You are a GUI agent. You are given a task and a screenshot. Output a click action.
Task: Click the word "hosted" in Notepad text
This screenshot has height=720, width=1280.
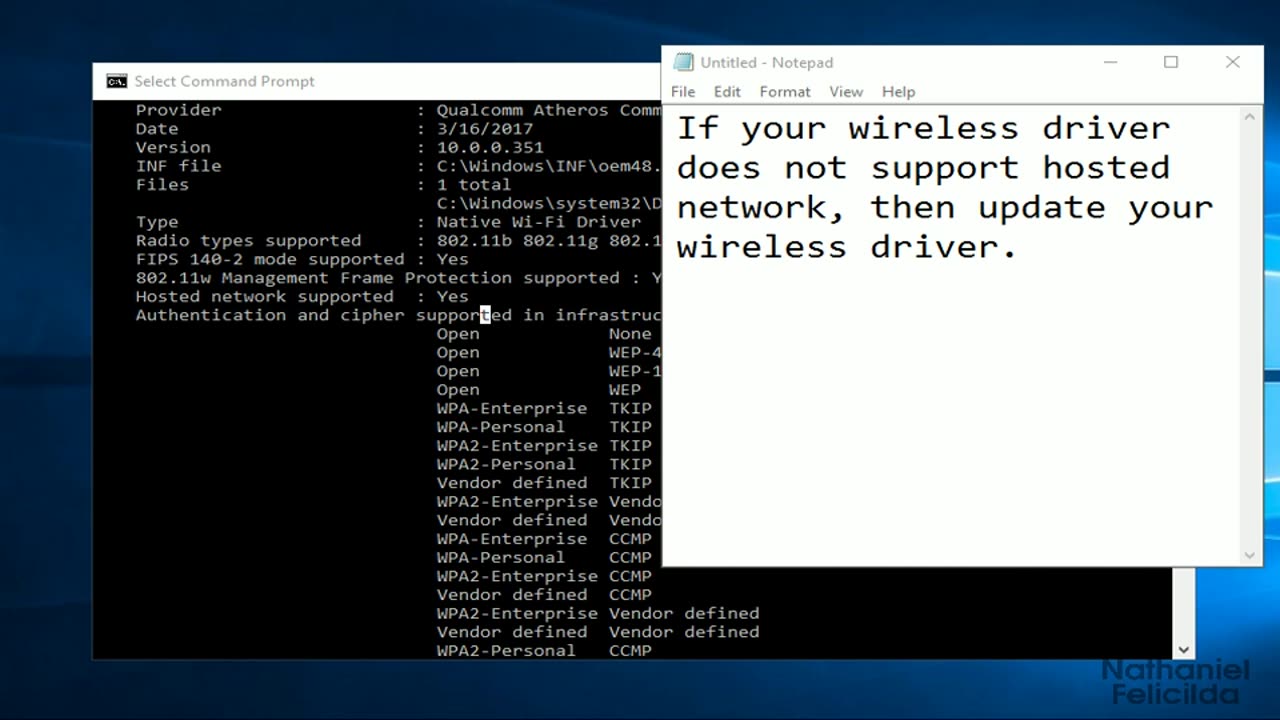[1106, 167]
